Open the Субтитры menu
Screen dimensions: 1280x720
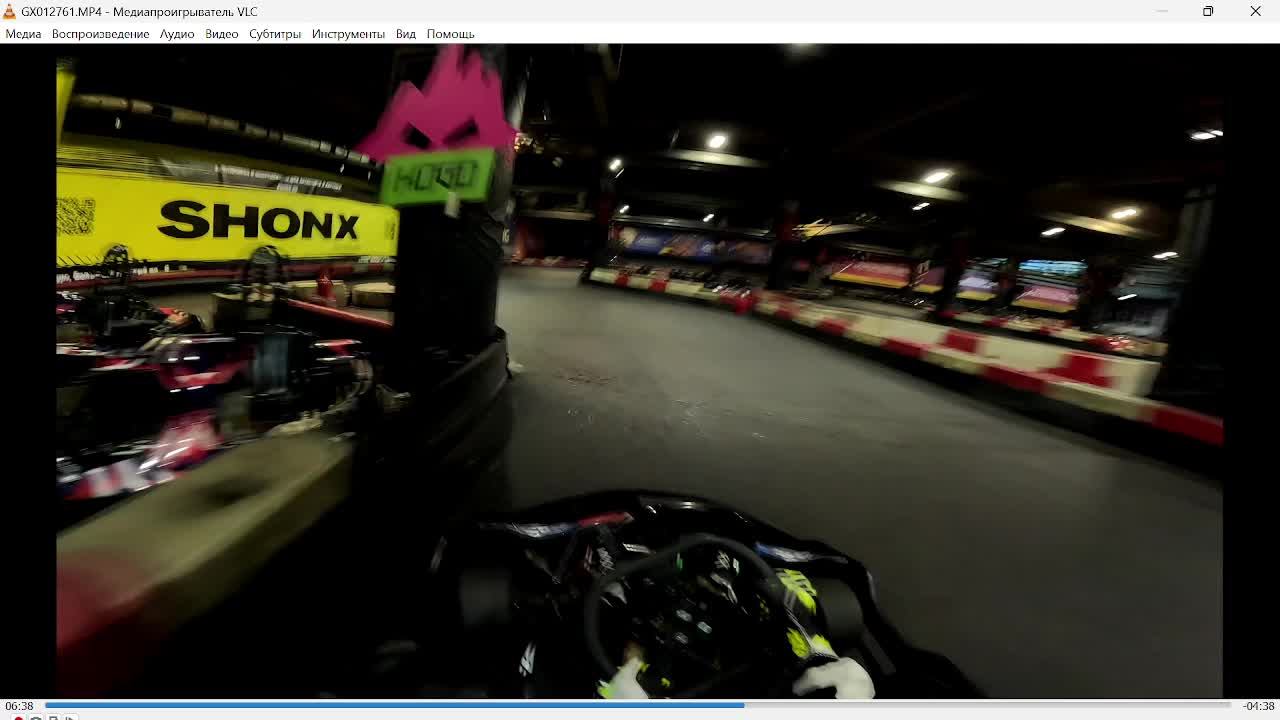click(x=275, y=34)
